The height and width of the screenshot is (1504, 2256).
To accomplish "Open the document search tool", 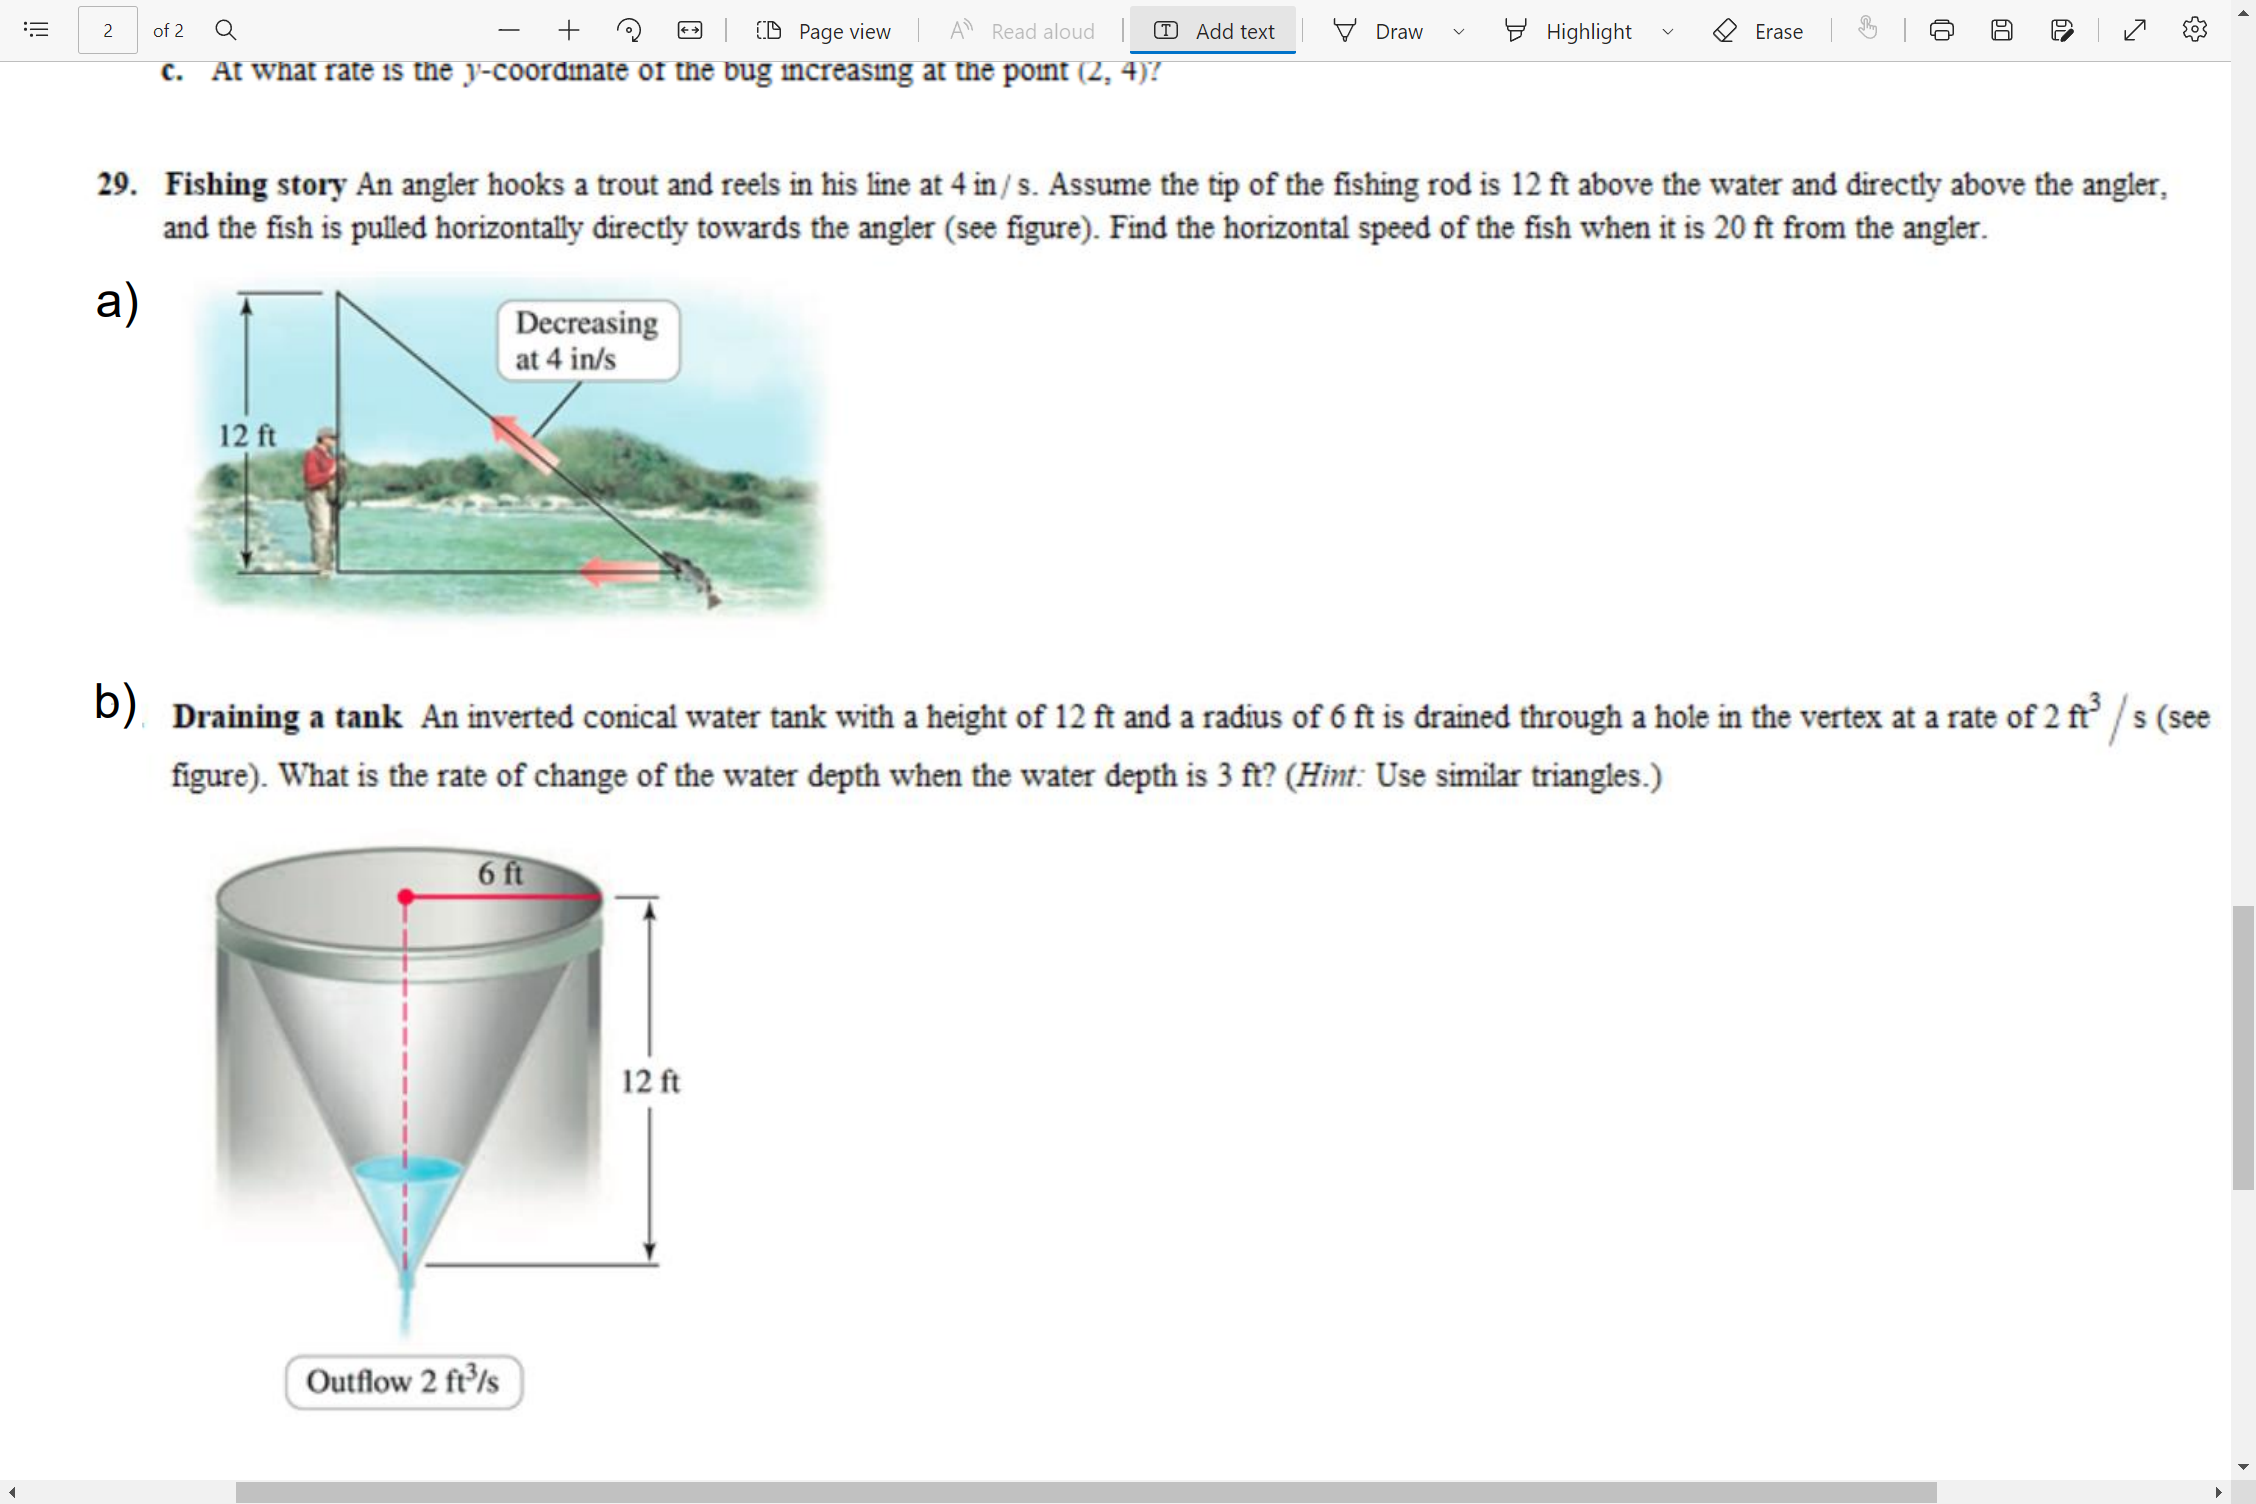I will pos(225,30).
